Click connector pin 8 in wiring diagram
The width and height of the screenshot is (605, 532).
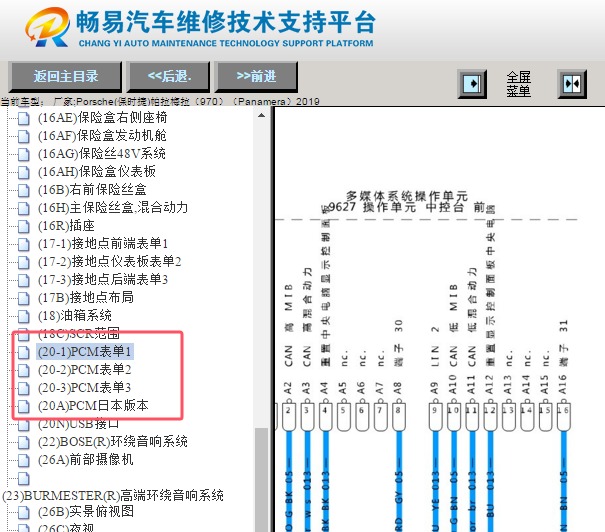[x=398, y=415]
